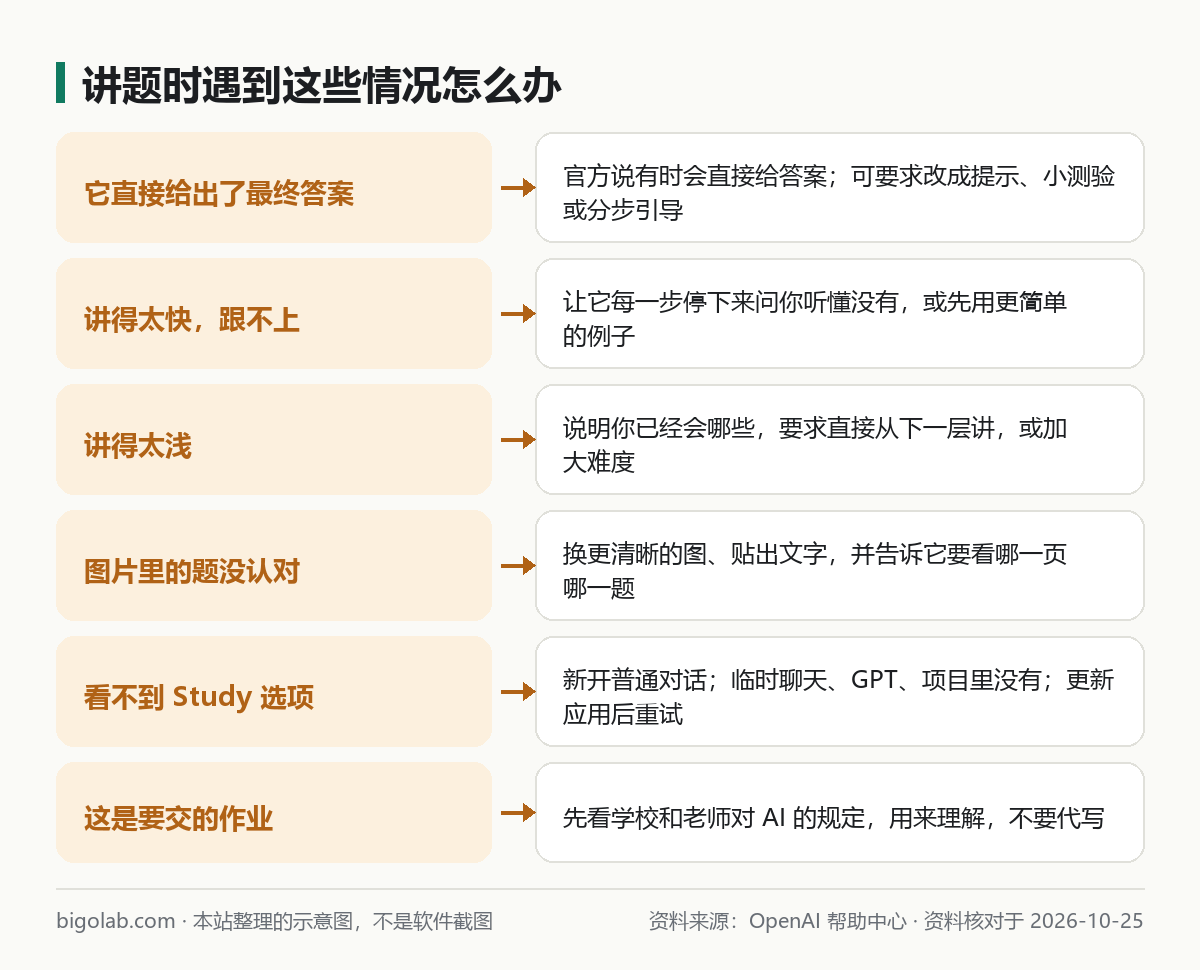Screen dimensions: 1200x970
Task: Select the card 它直接给出了最终答案
Action: pos(274,187)
